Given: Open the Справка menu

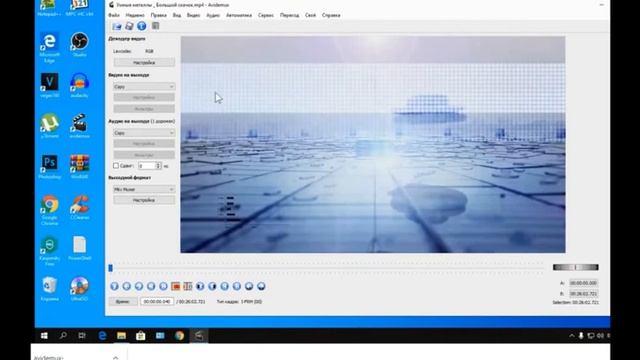Looking at the screenshot, I should click(331, 15).
